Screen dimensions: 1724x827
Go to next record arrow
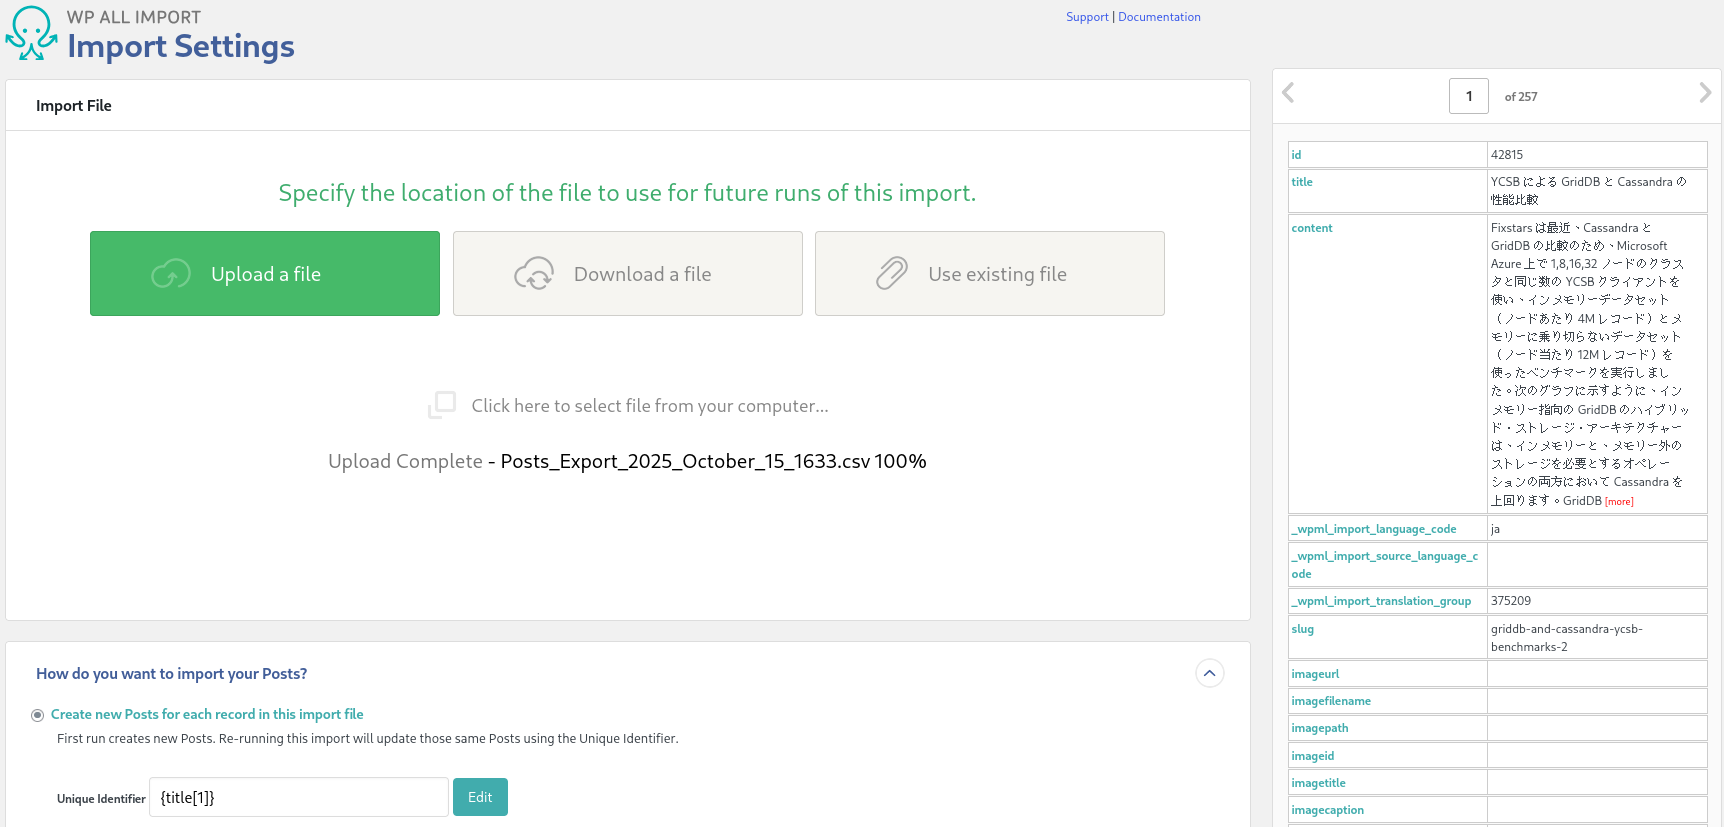click(x=1705, y=93)
